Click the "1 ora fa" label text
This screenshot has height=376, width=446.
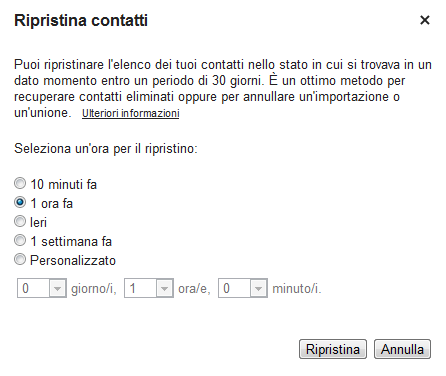click(x=52, y=203)
